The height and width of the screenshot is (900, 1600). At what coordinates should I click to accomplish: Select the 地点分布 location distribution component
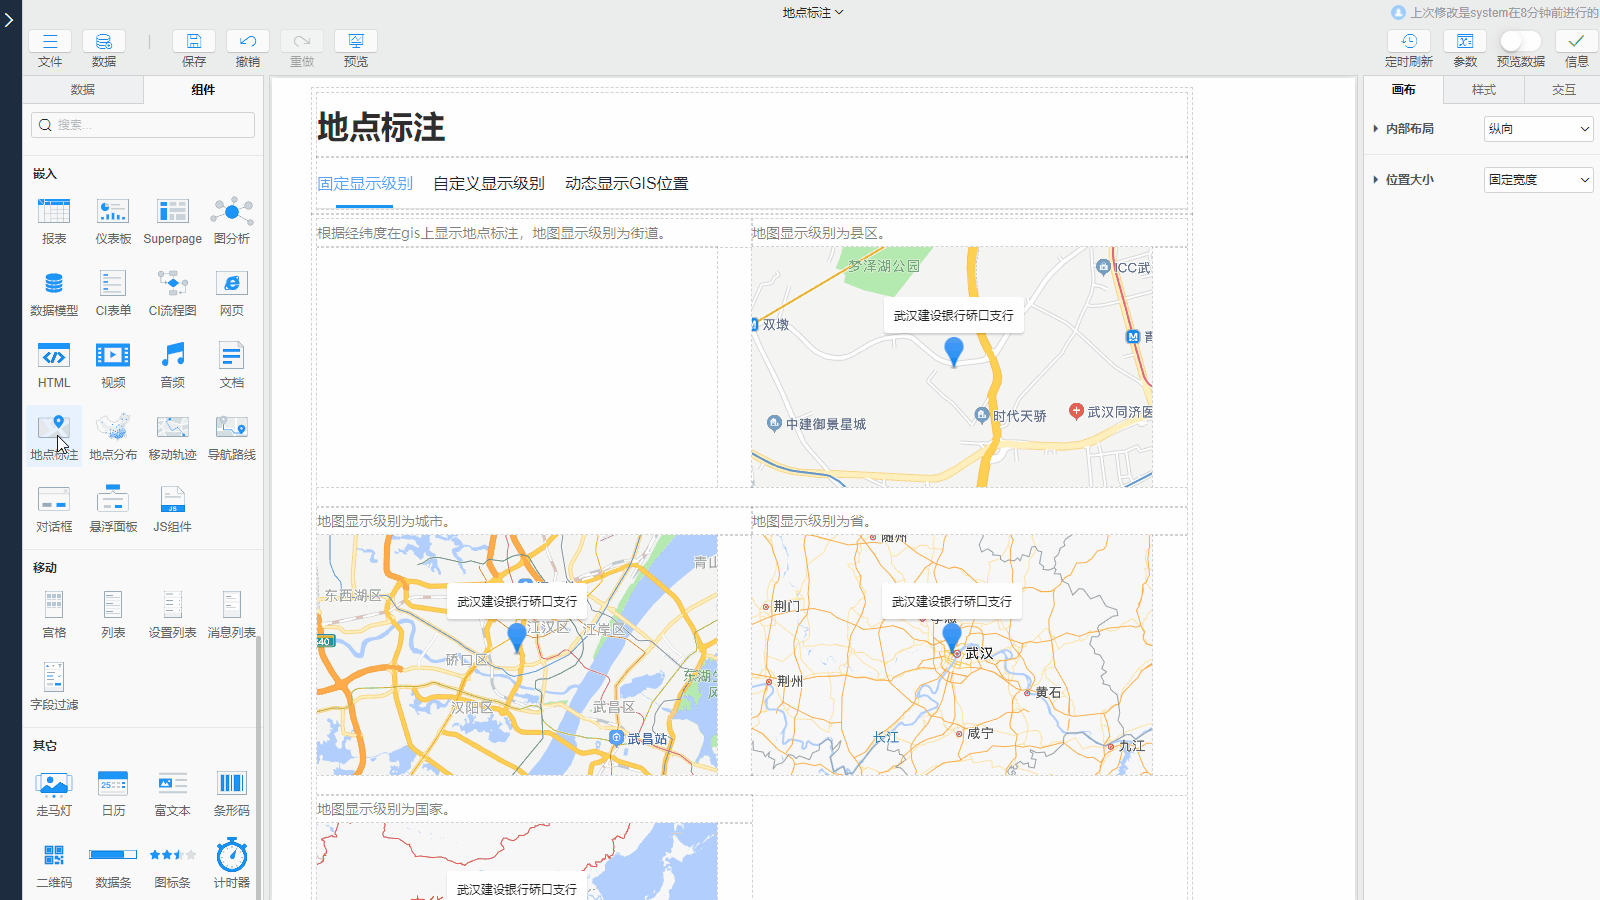113,428
